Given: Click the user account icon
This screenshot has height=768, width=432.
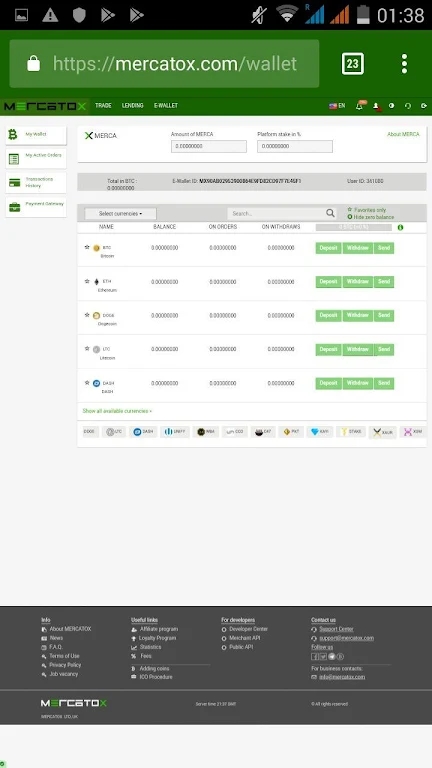Looking at the screenshot, I should pos(376,106).
